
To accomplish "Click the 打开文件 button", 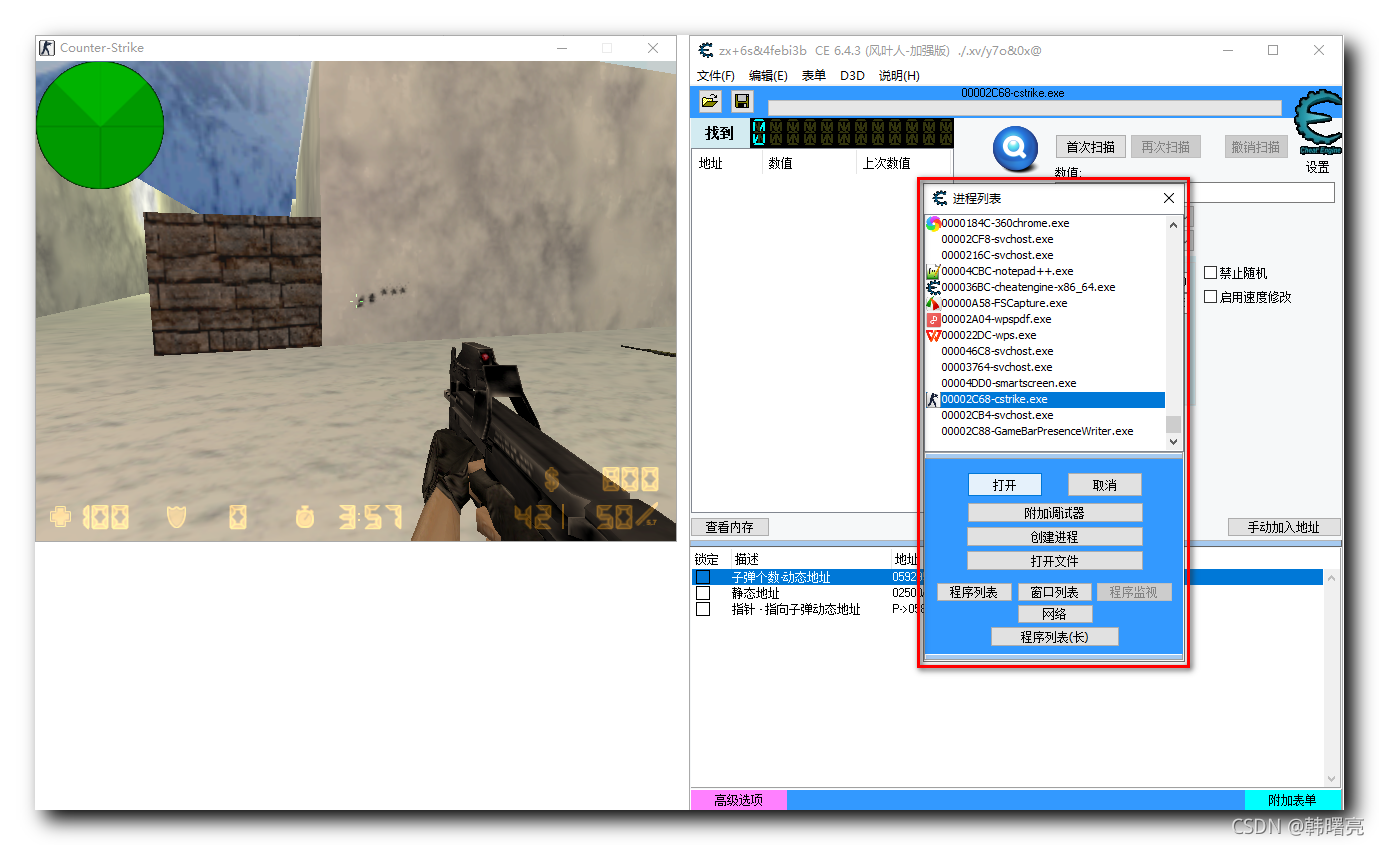I will click(x=1055, y=561).
